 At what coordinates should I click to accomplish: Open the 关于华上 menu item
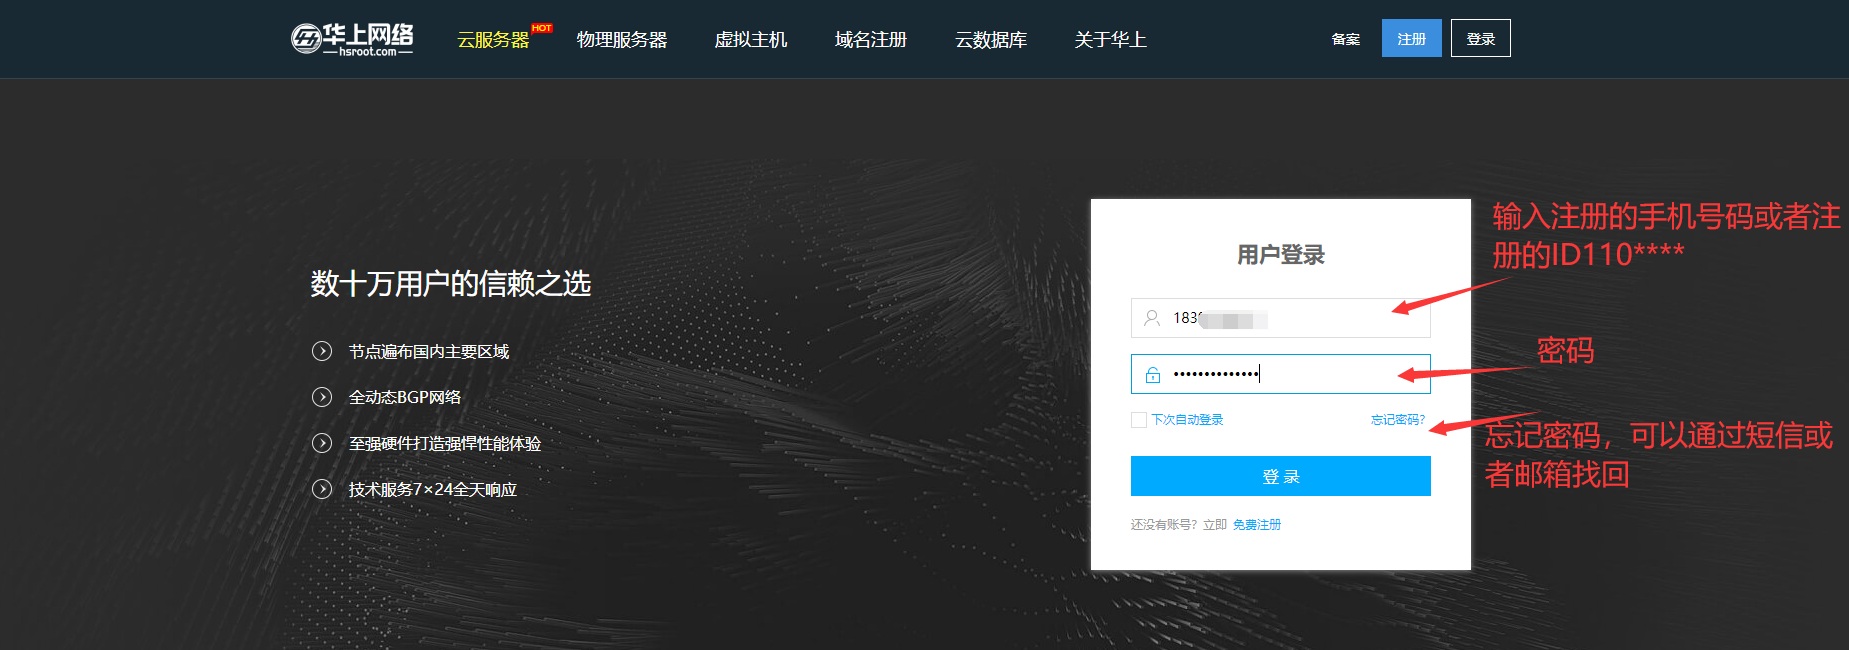1110,40
